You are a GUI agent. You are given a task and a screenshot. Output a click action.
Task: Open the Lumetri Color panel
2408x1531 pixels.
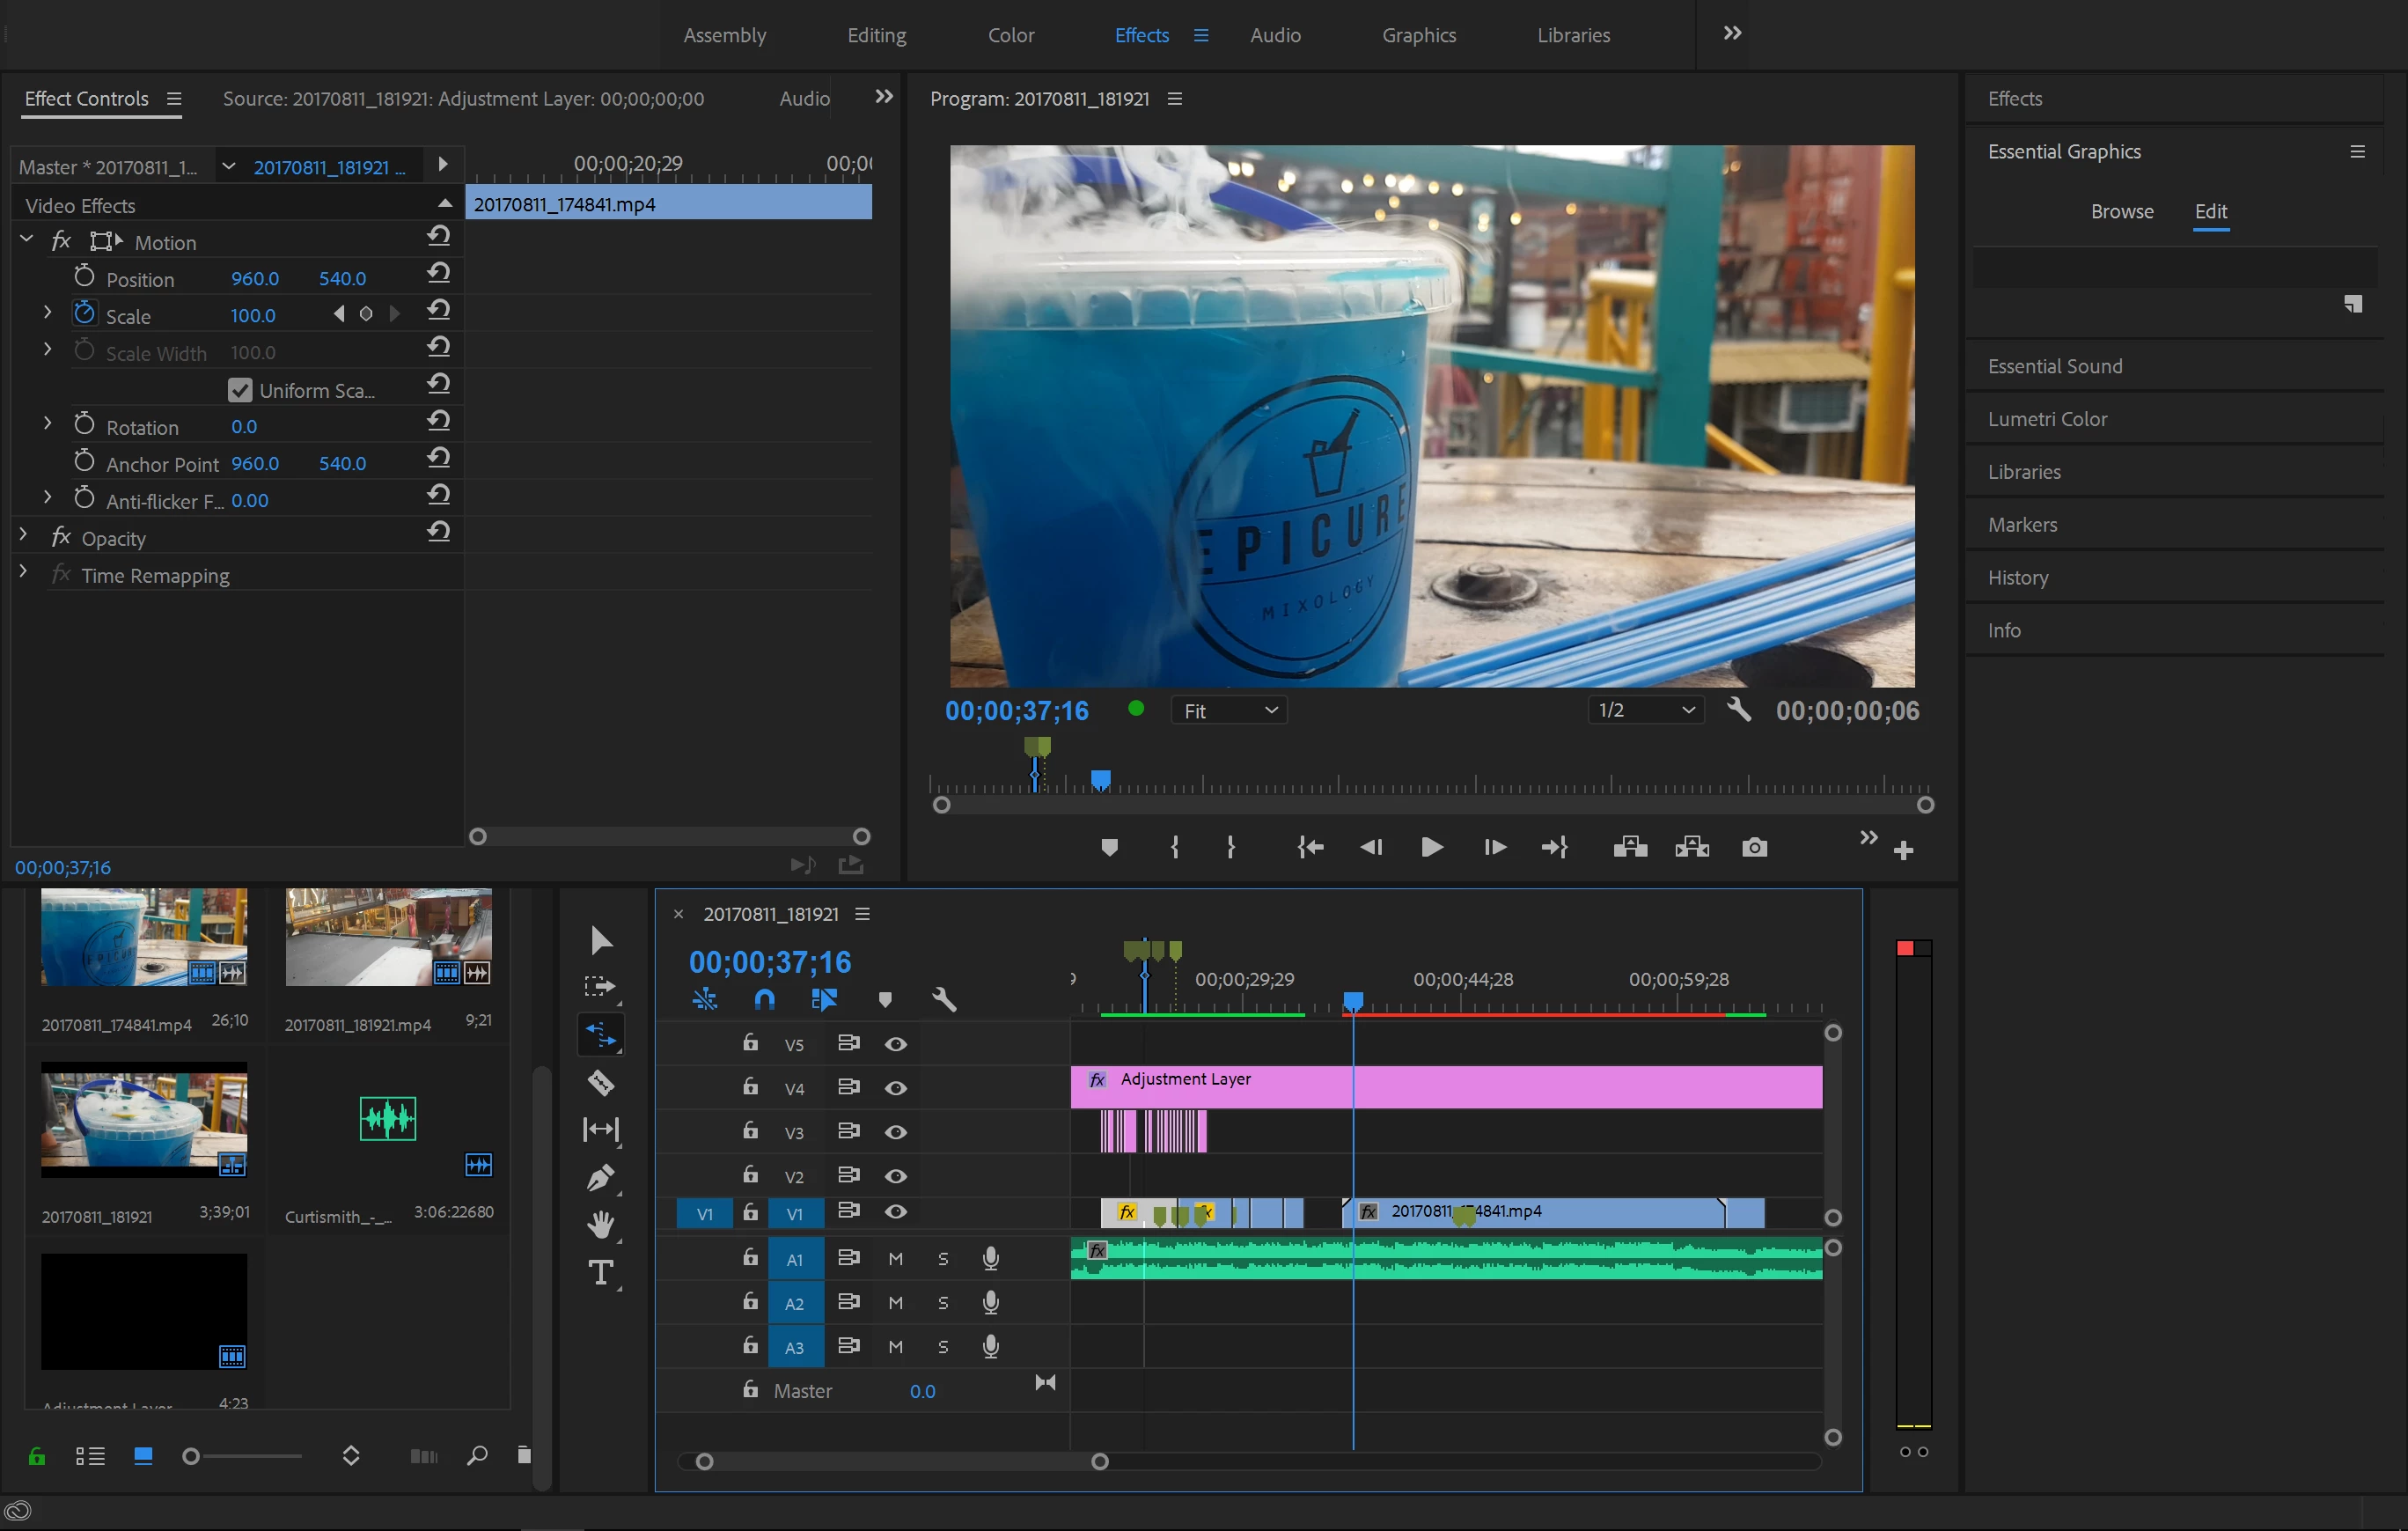[2046, 419]
